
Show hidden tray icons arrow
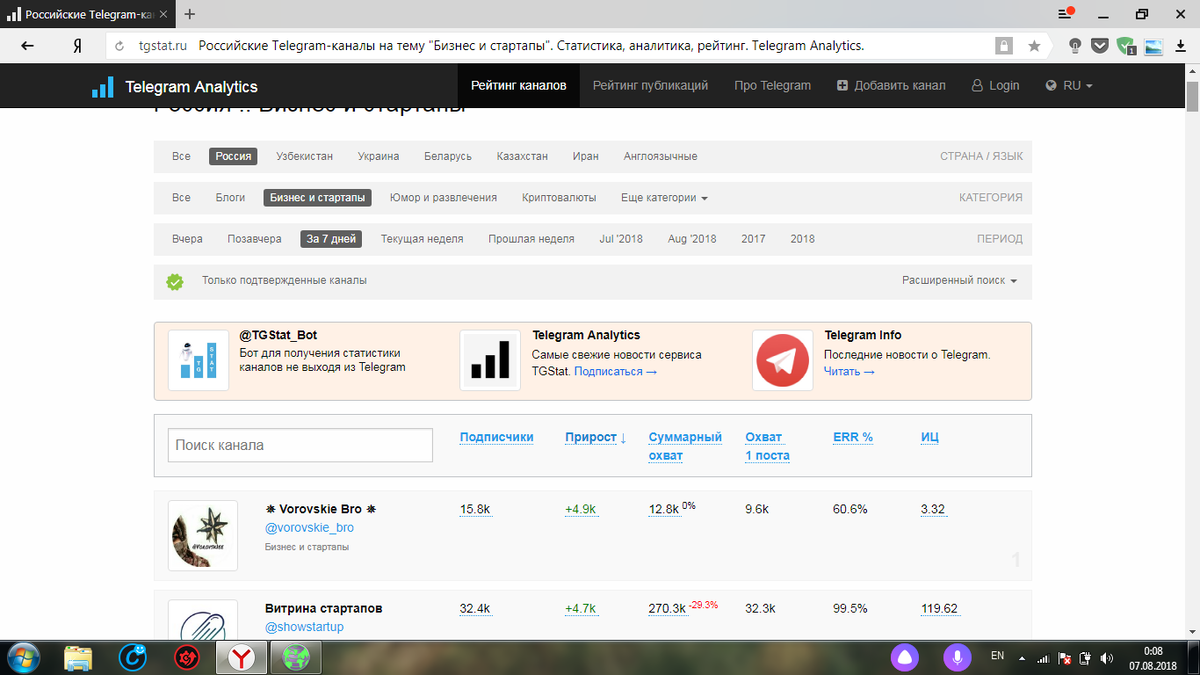coord(1022,659)
